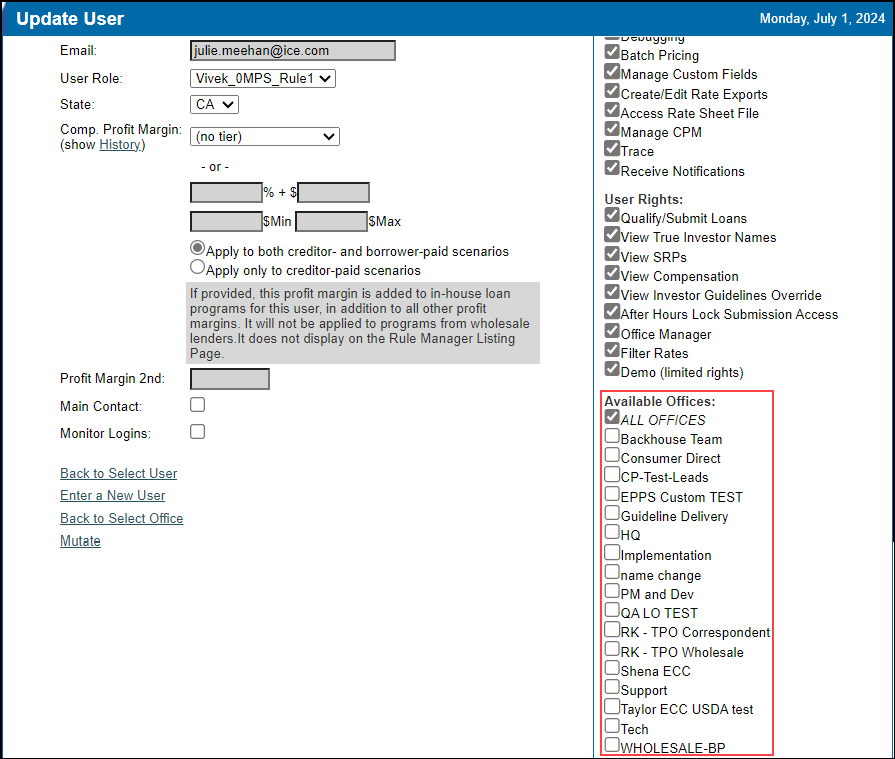Check RK - TPO Wholesale office

point(612,648)
